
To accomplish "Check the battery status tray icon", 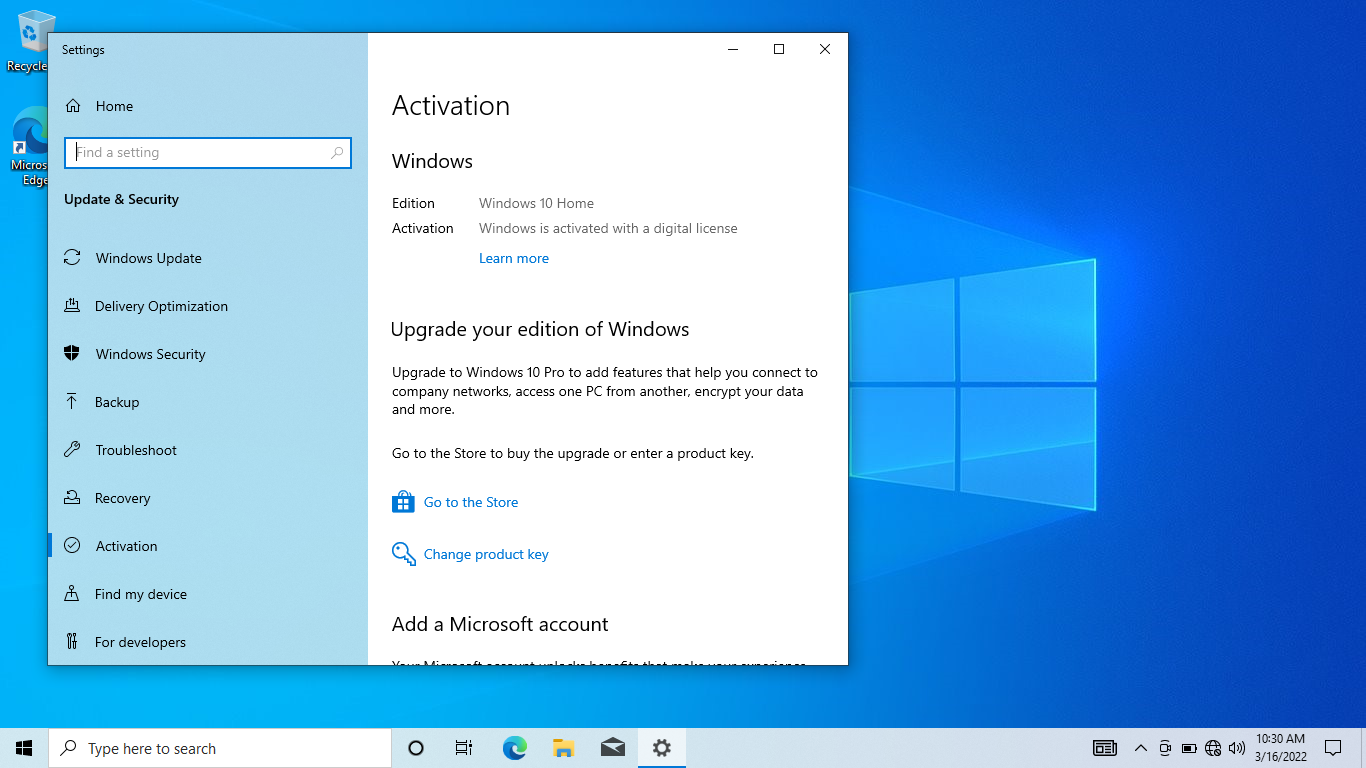I will pyautogui.click(x=1189, y=748).
